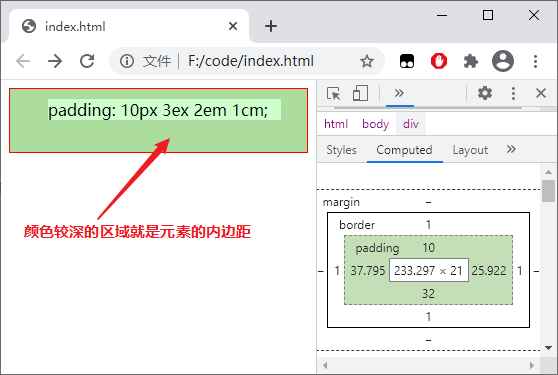The height and width of the screenshot is (375, 558).
Task: Click the Computed pane scroll down arrow
Action: (x=548, y=348)
